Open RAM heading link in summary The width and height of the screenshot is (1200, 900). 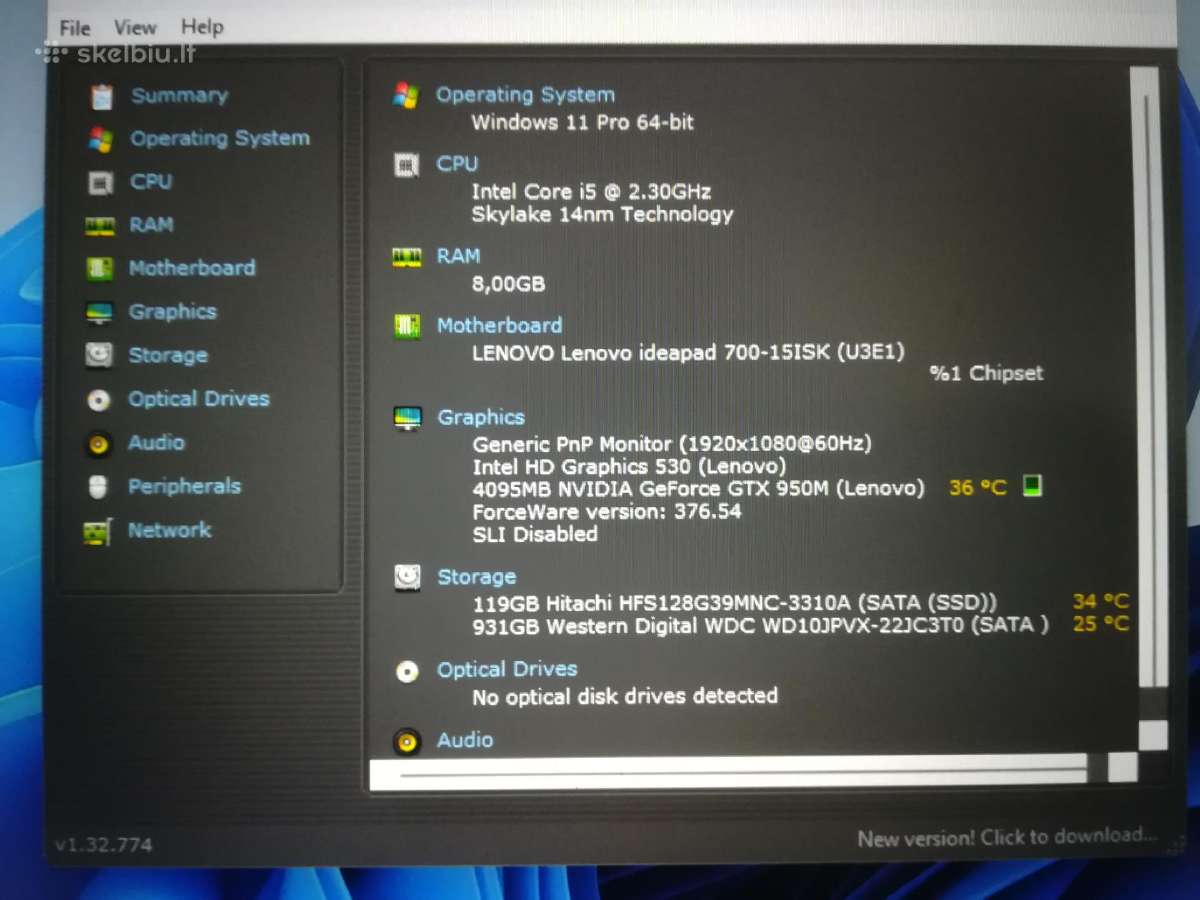point(458,256)
